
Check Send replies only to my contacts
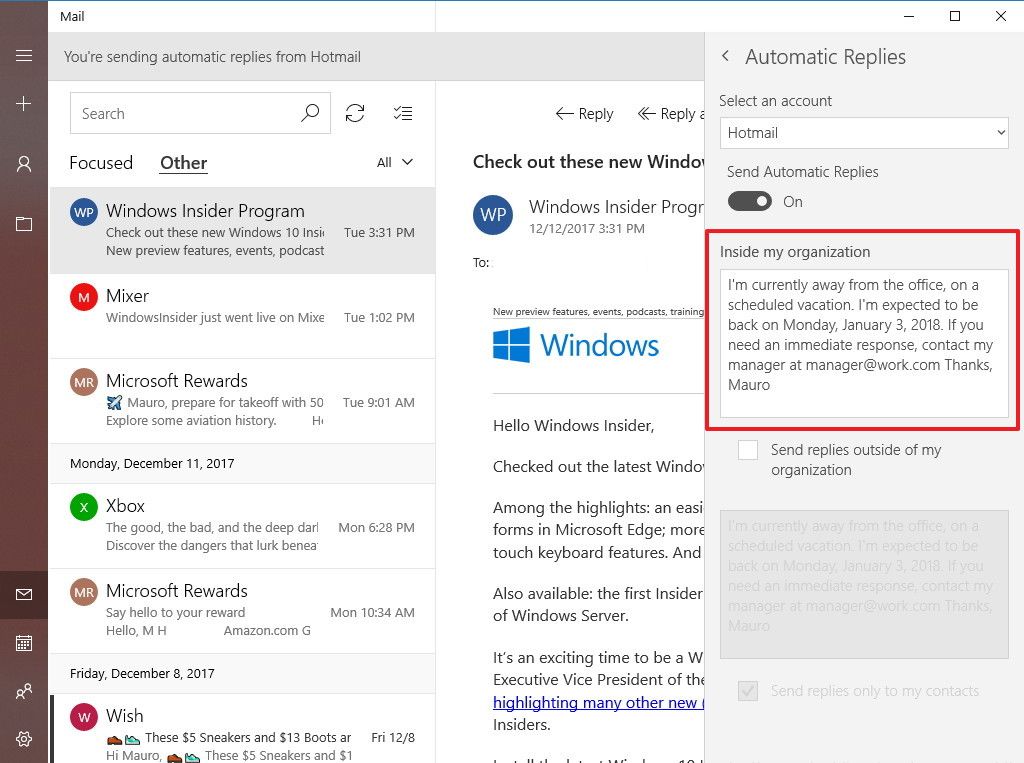point(747,690)
